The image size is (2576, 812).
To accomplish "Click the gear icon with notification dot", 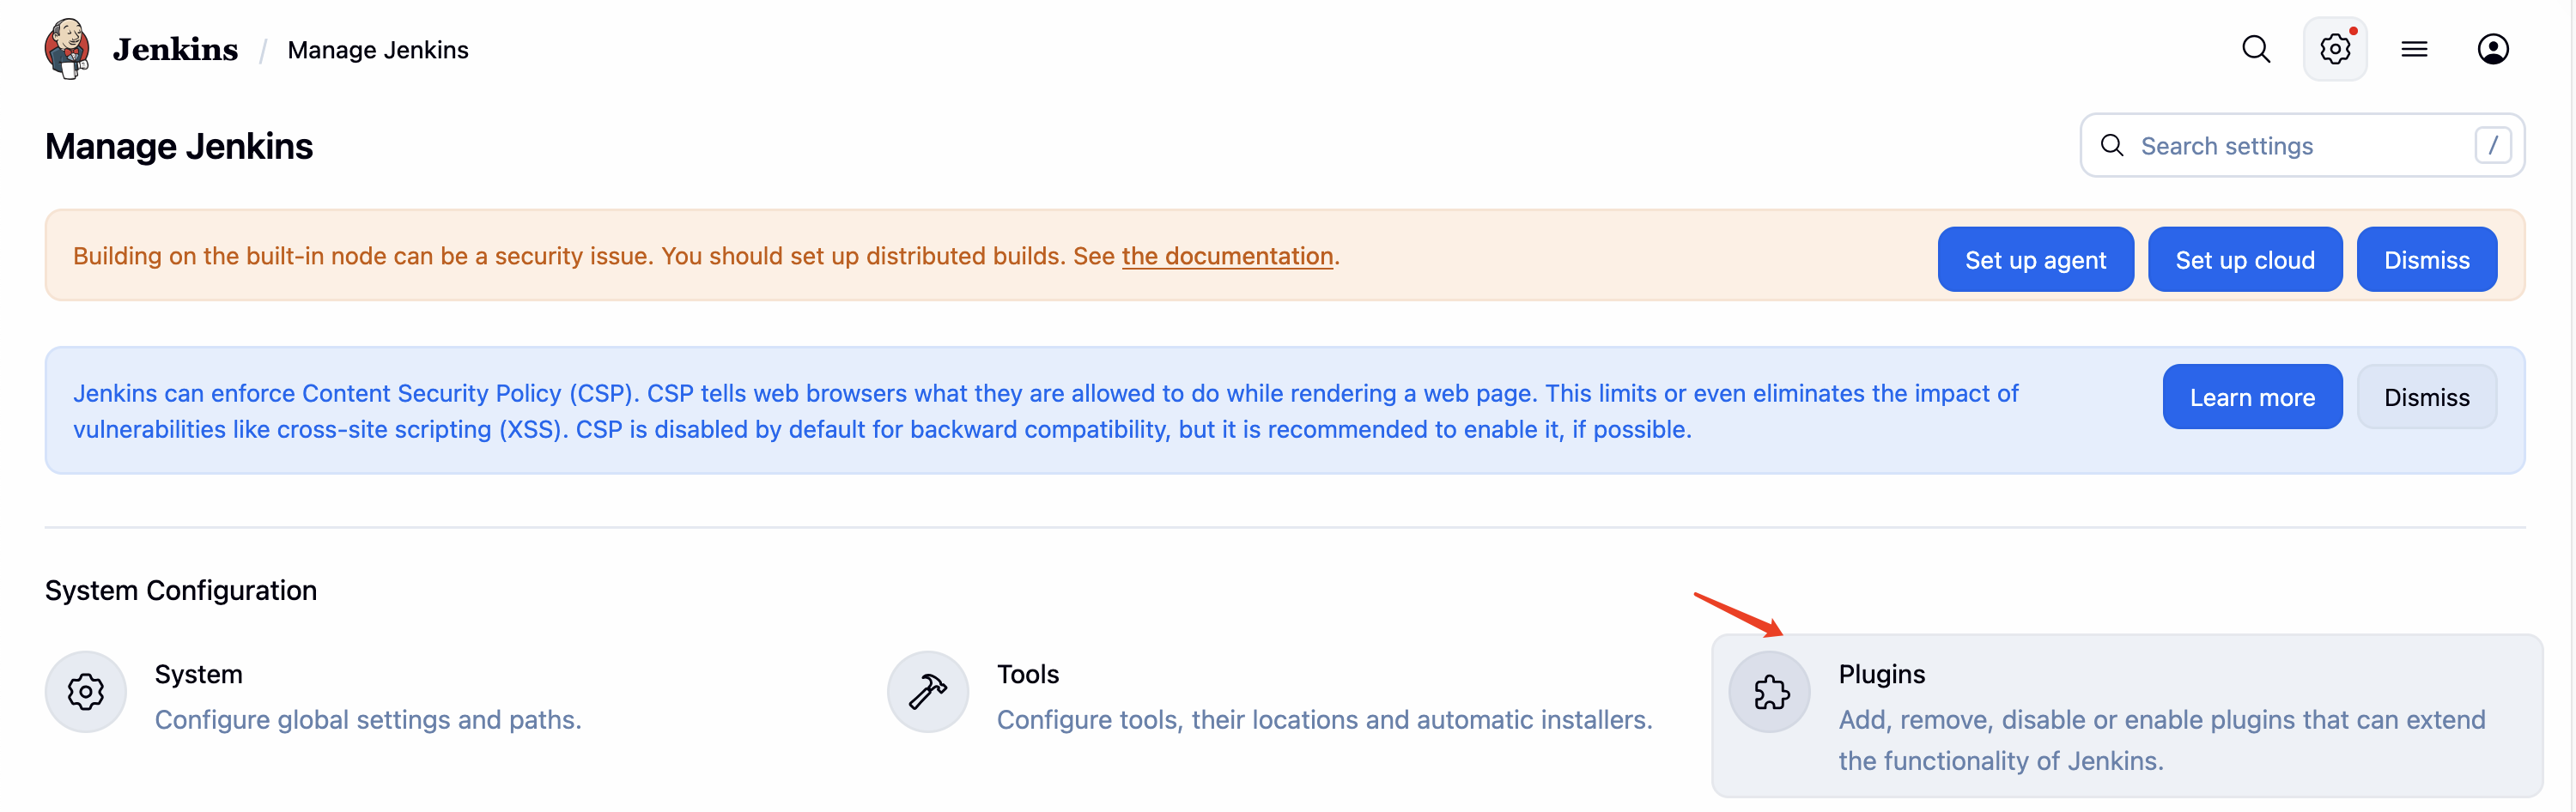I will pos(2334,49).
